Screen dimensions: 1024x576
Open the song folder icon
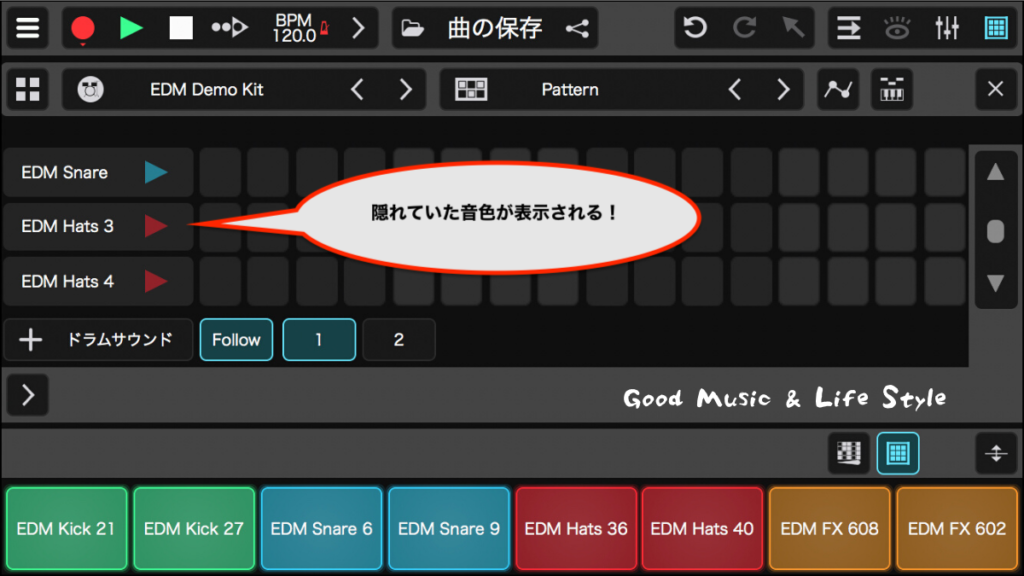pos(412,28)
